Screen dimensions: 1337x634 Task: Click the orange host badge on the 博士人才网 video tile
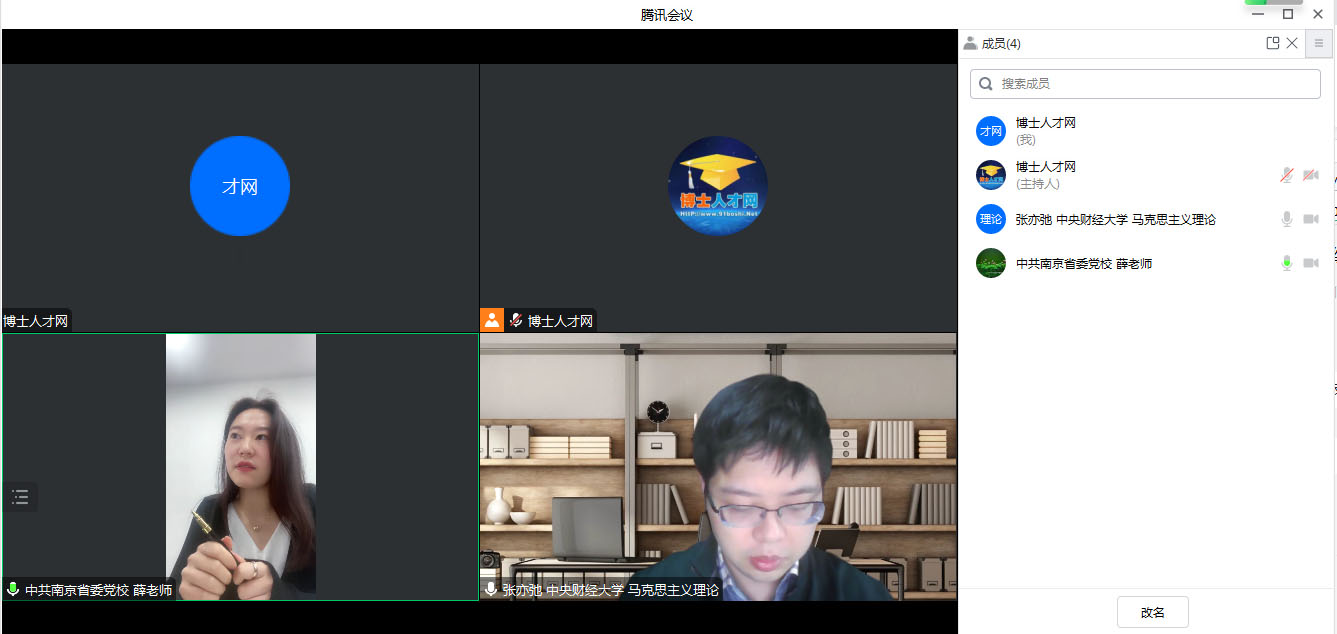[492, 320]
